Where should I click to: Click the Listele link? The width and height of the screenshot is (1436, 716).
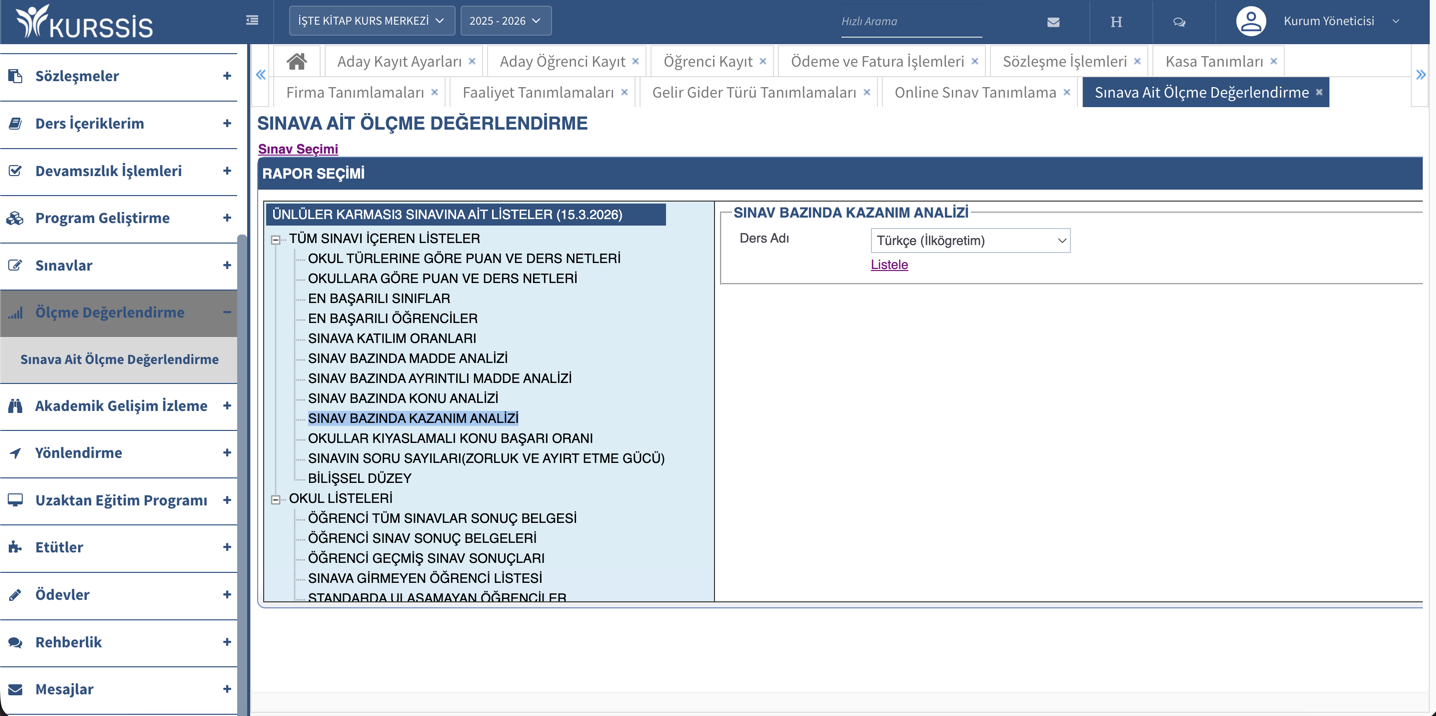click(889, 265)
